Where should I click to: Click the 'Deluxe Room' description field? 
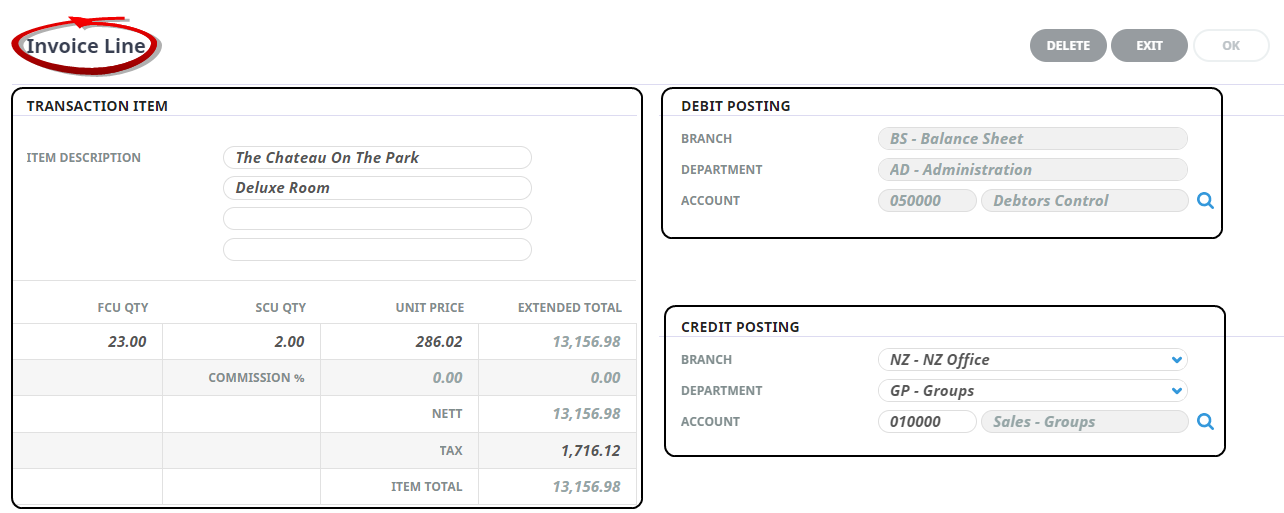tap(377, 188)
